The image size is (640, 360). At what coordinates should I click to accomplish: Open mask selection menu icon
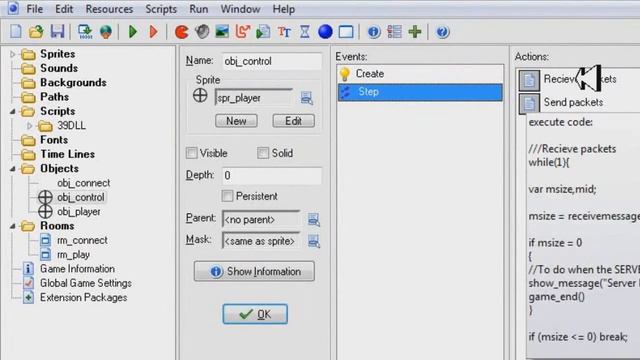313,241
